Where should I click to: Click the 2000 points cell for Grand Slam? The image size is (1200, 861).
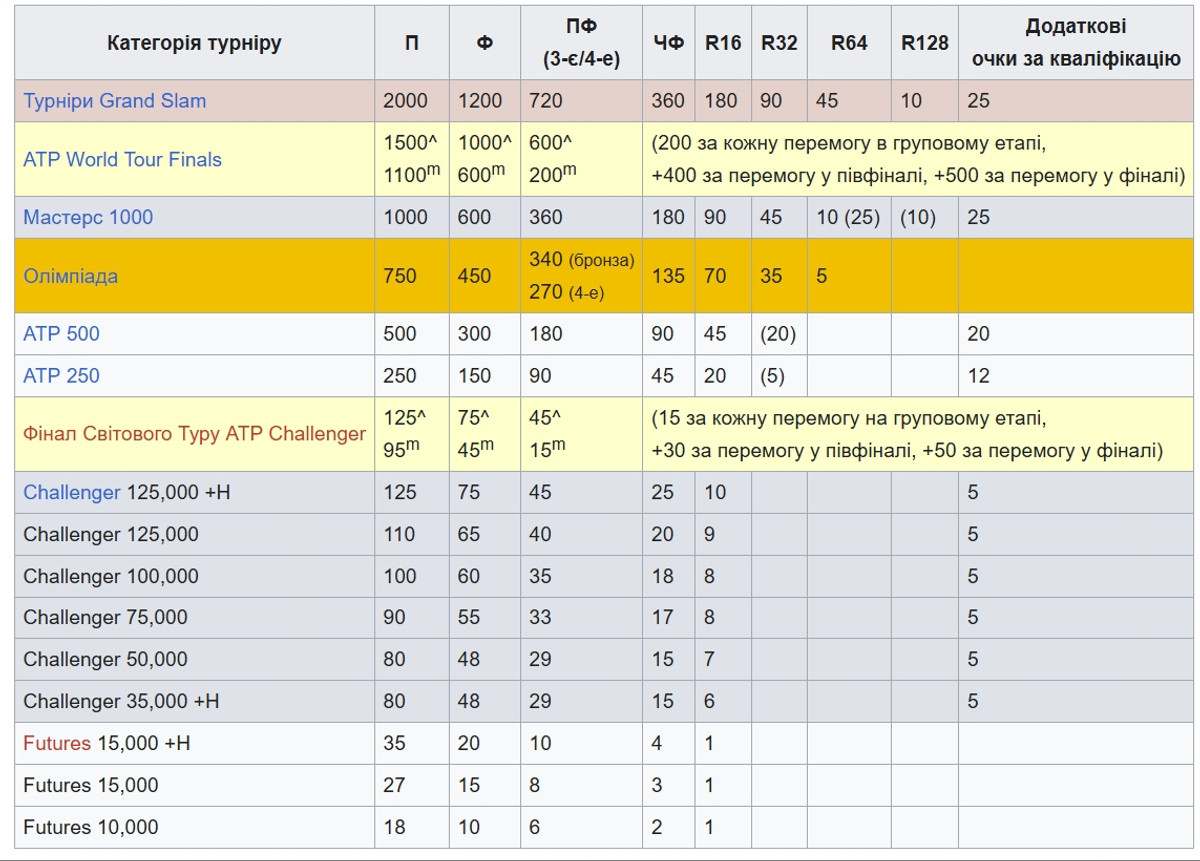point(405,101)
